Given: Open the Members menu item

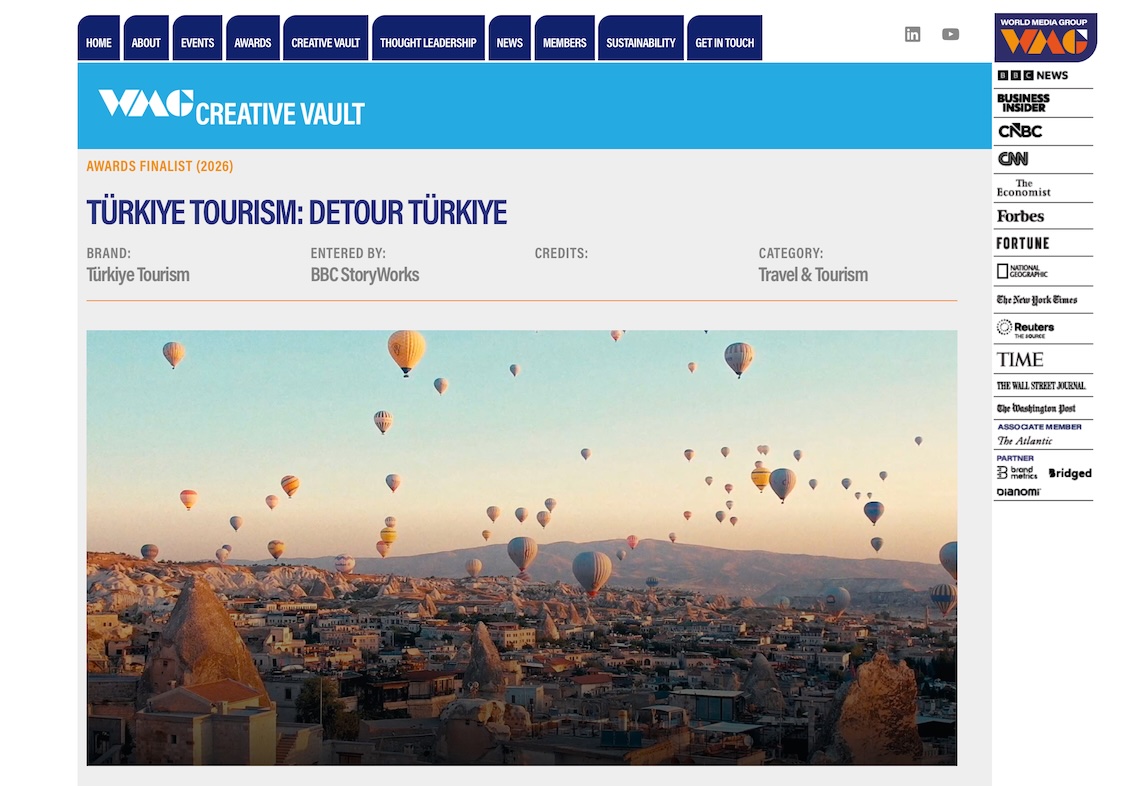Looking at the screenshot, I should [x=564, y=38].
